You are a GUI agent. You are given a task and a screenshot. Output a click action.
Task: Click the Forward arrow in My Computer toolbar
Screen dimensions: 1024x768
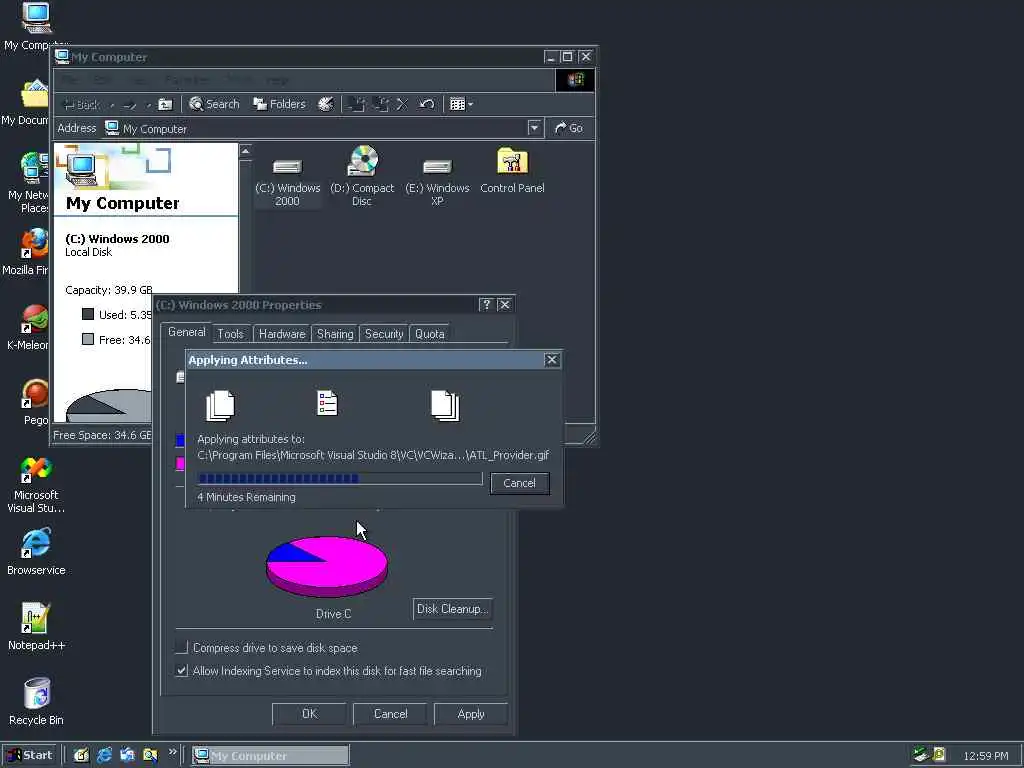[129, 104]
